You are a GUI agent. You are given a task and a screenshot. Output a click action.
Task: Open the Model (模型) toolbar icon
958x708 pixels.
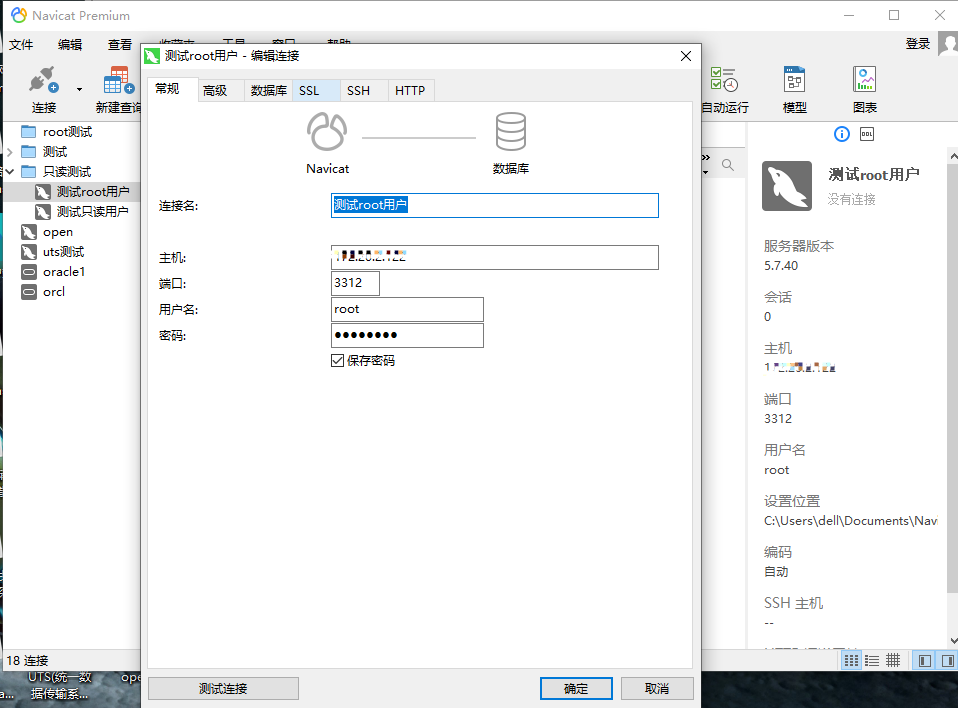click(794, 79)
